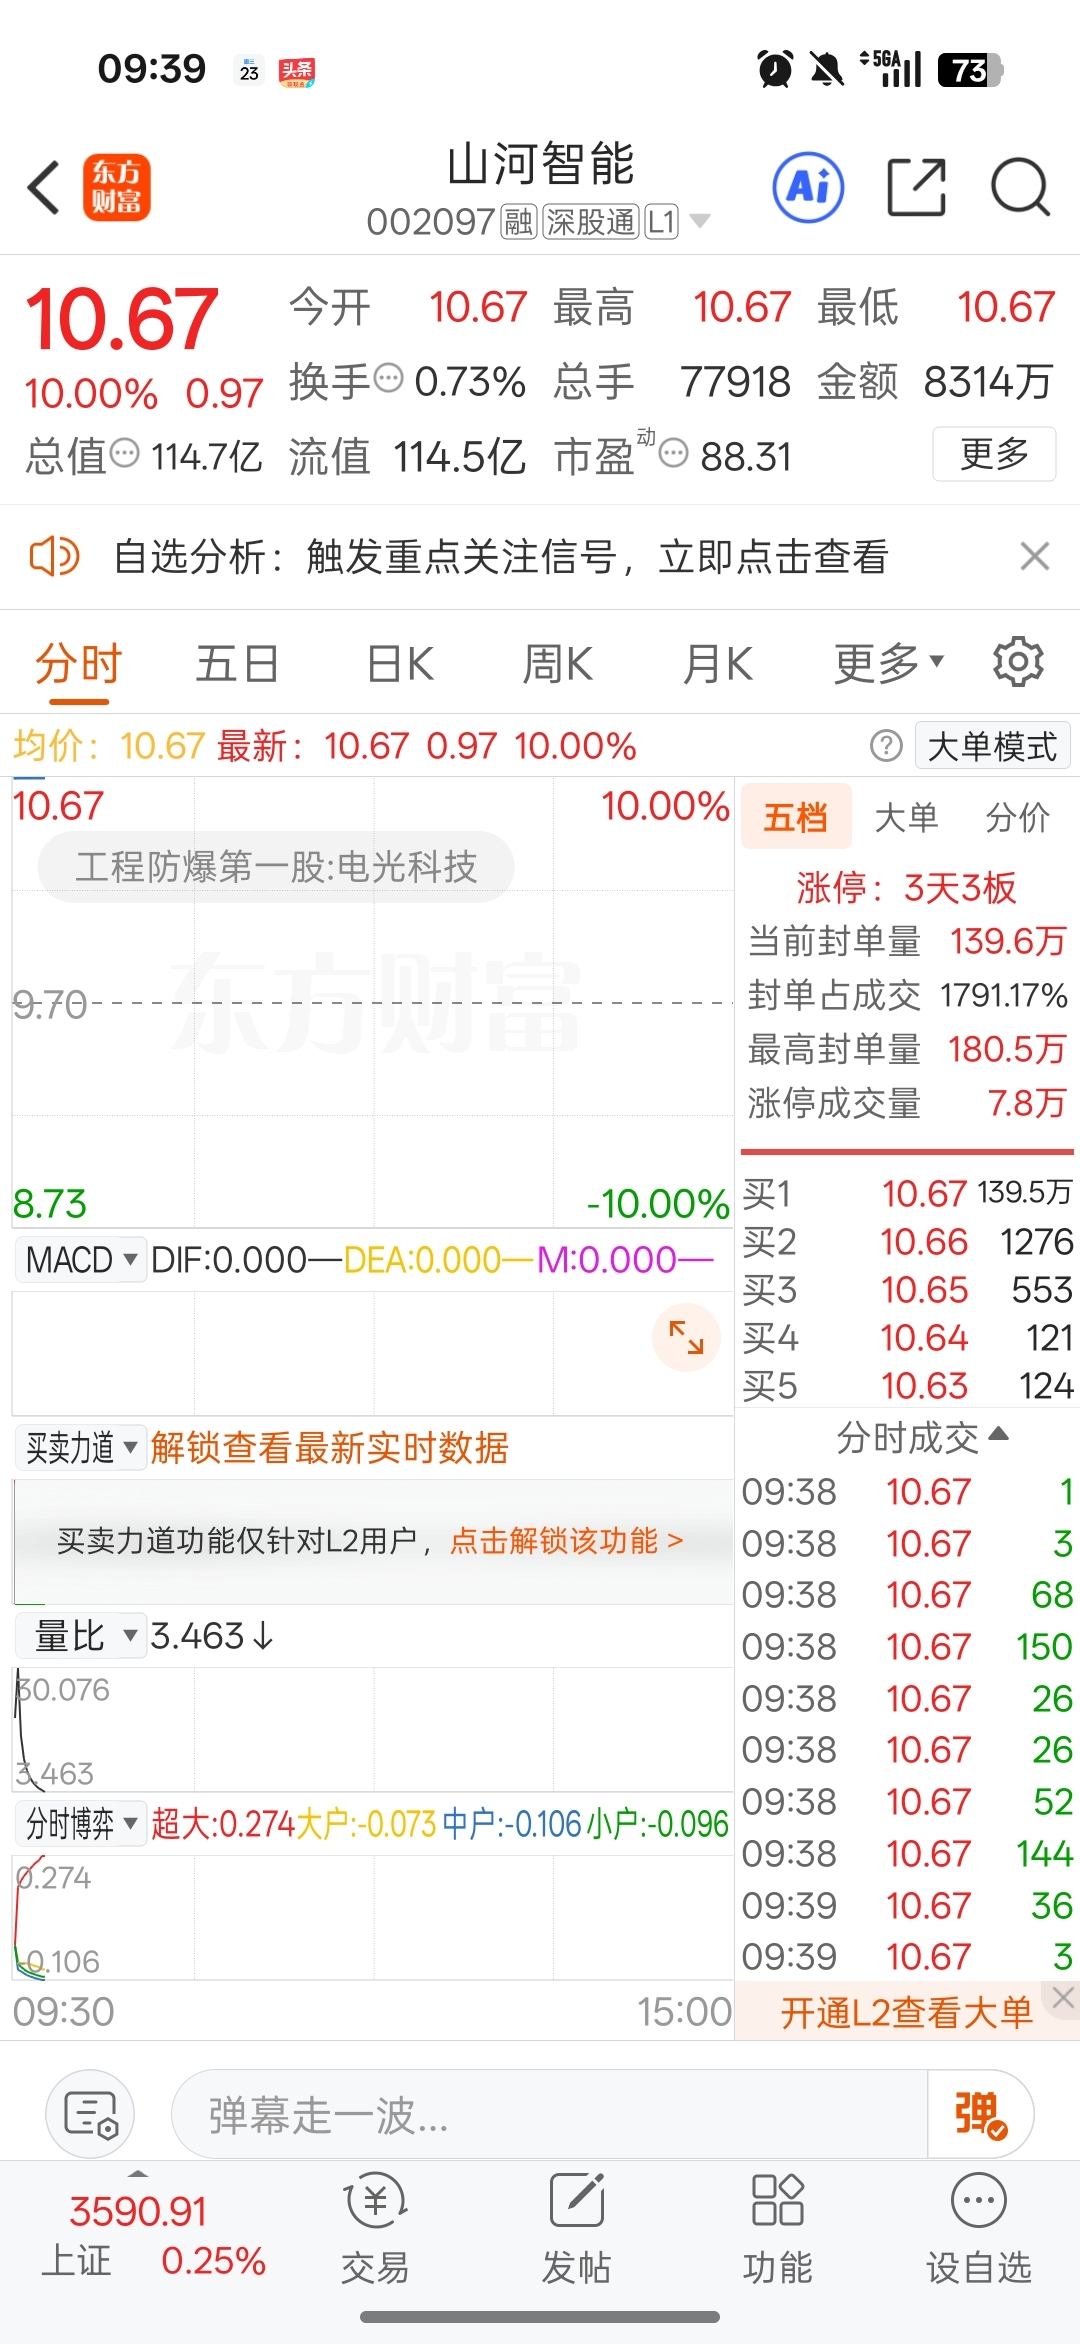The width and height of the screenshot is (1080, 2344).
Task: Tap the info icon next to 市盈
Action: click(x=674, y=453)
